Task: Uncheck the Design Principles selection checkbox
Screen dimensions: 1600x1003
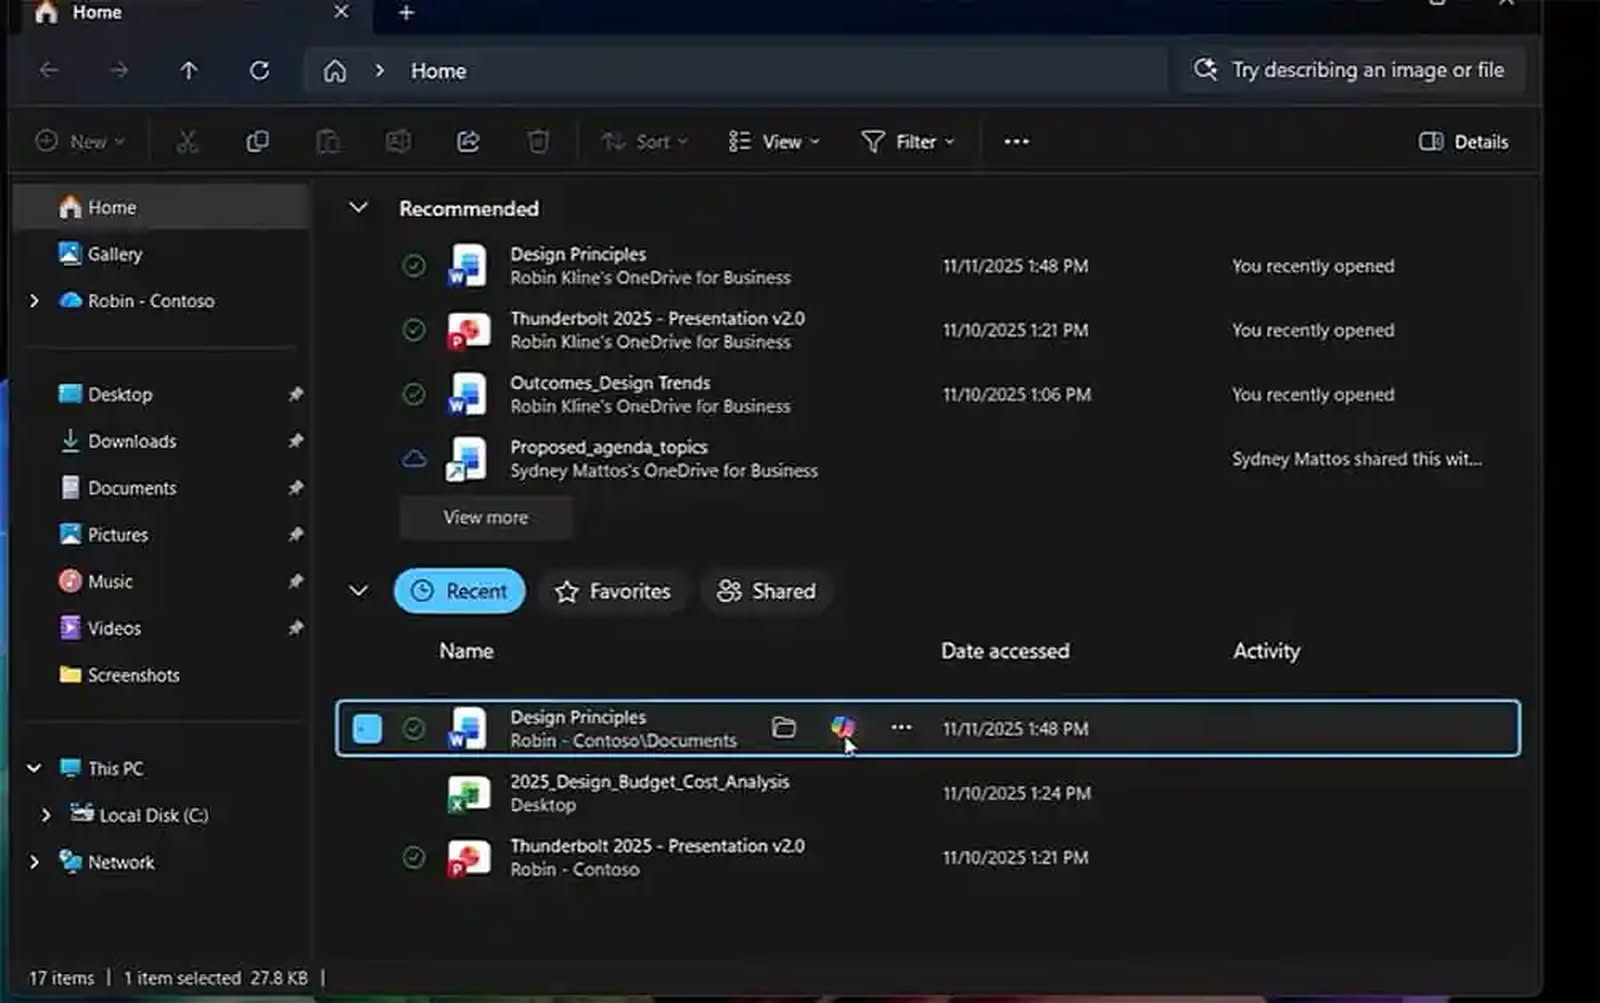Action: [367, 728]
